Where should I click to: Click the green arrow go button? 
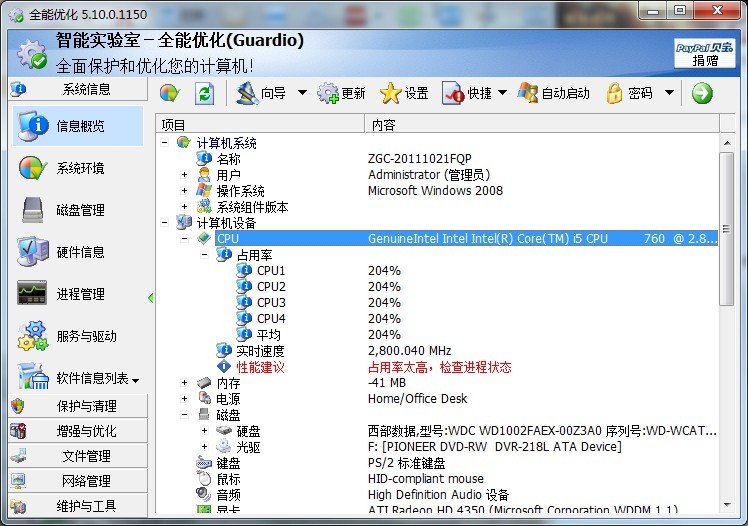click(702, 93)
